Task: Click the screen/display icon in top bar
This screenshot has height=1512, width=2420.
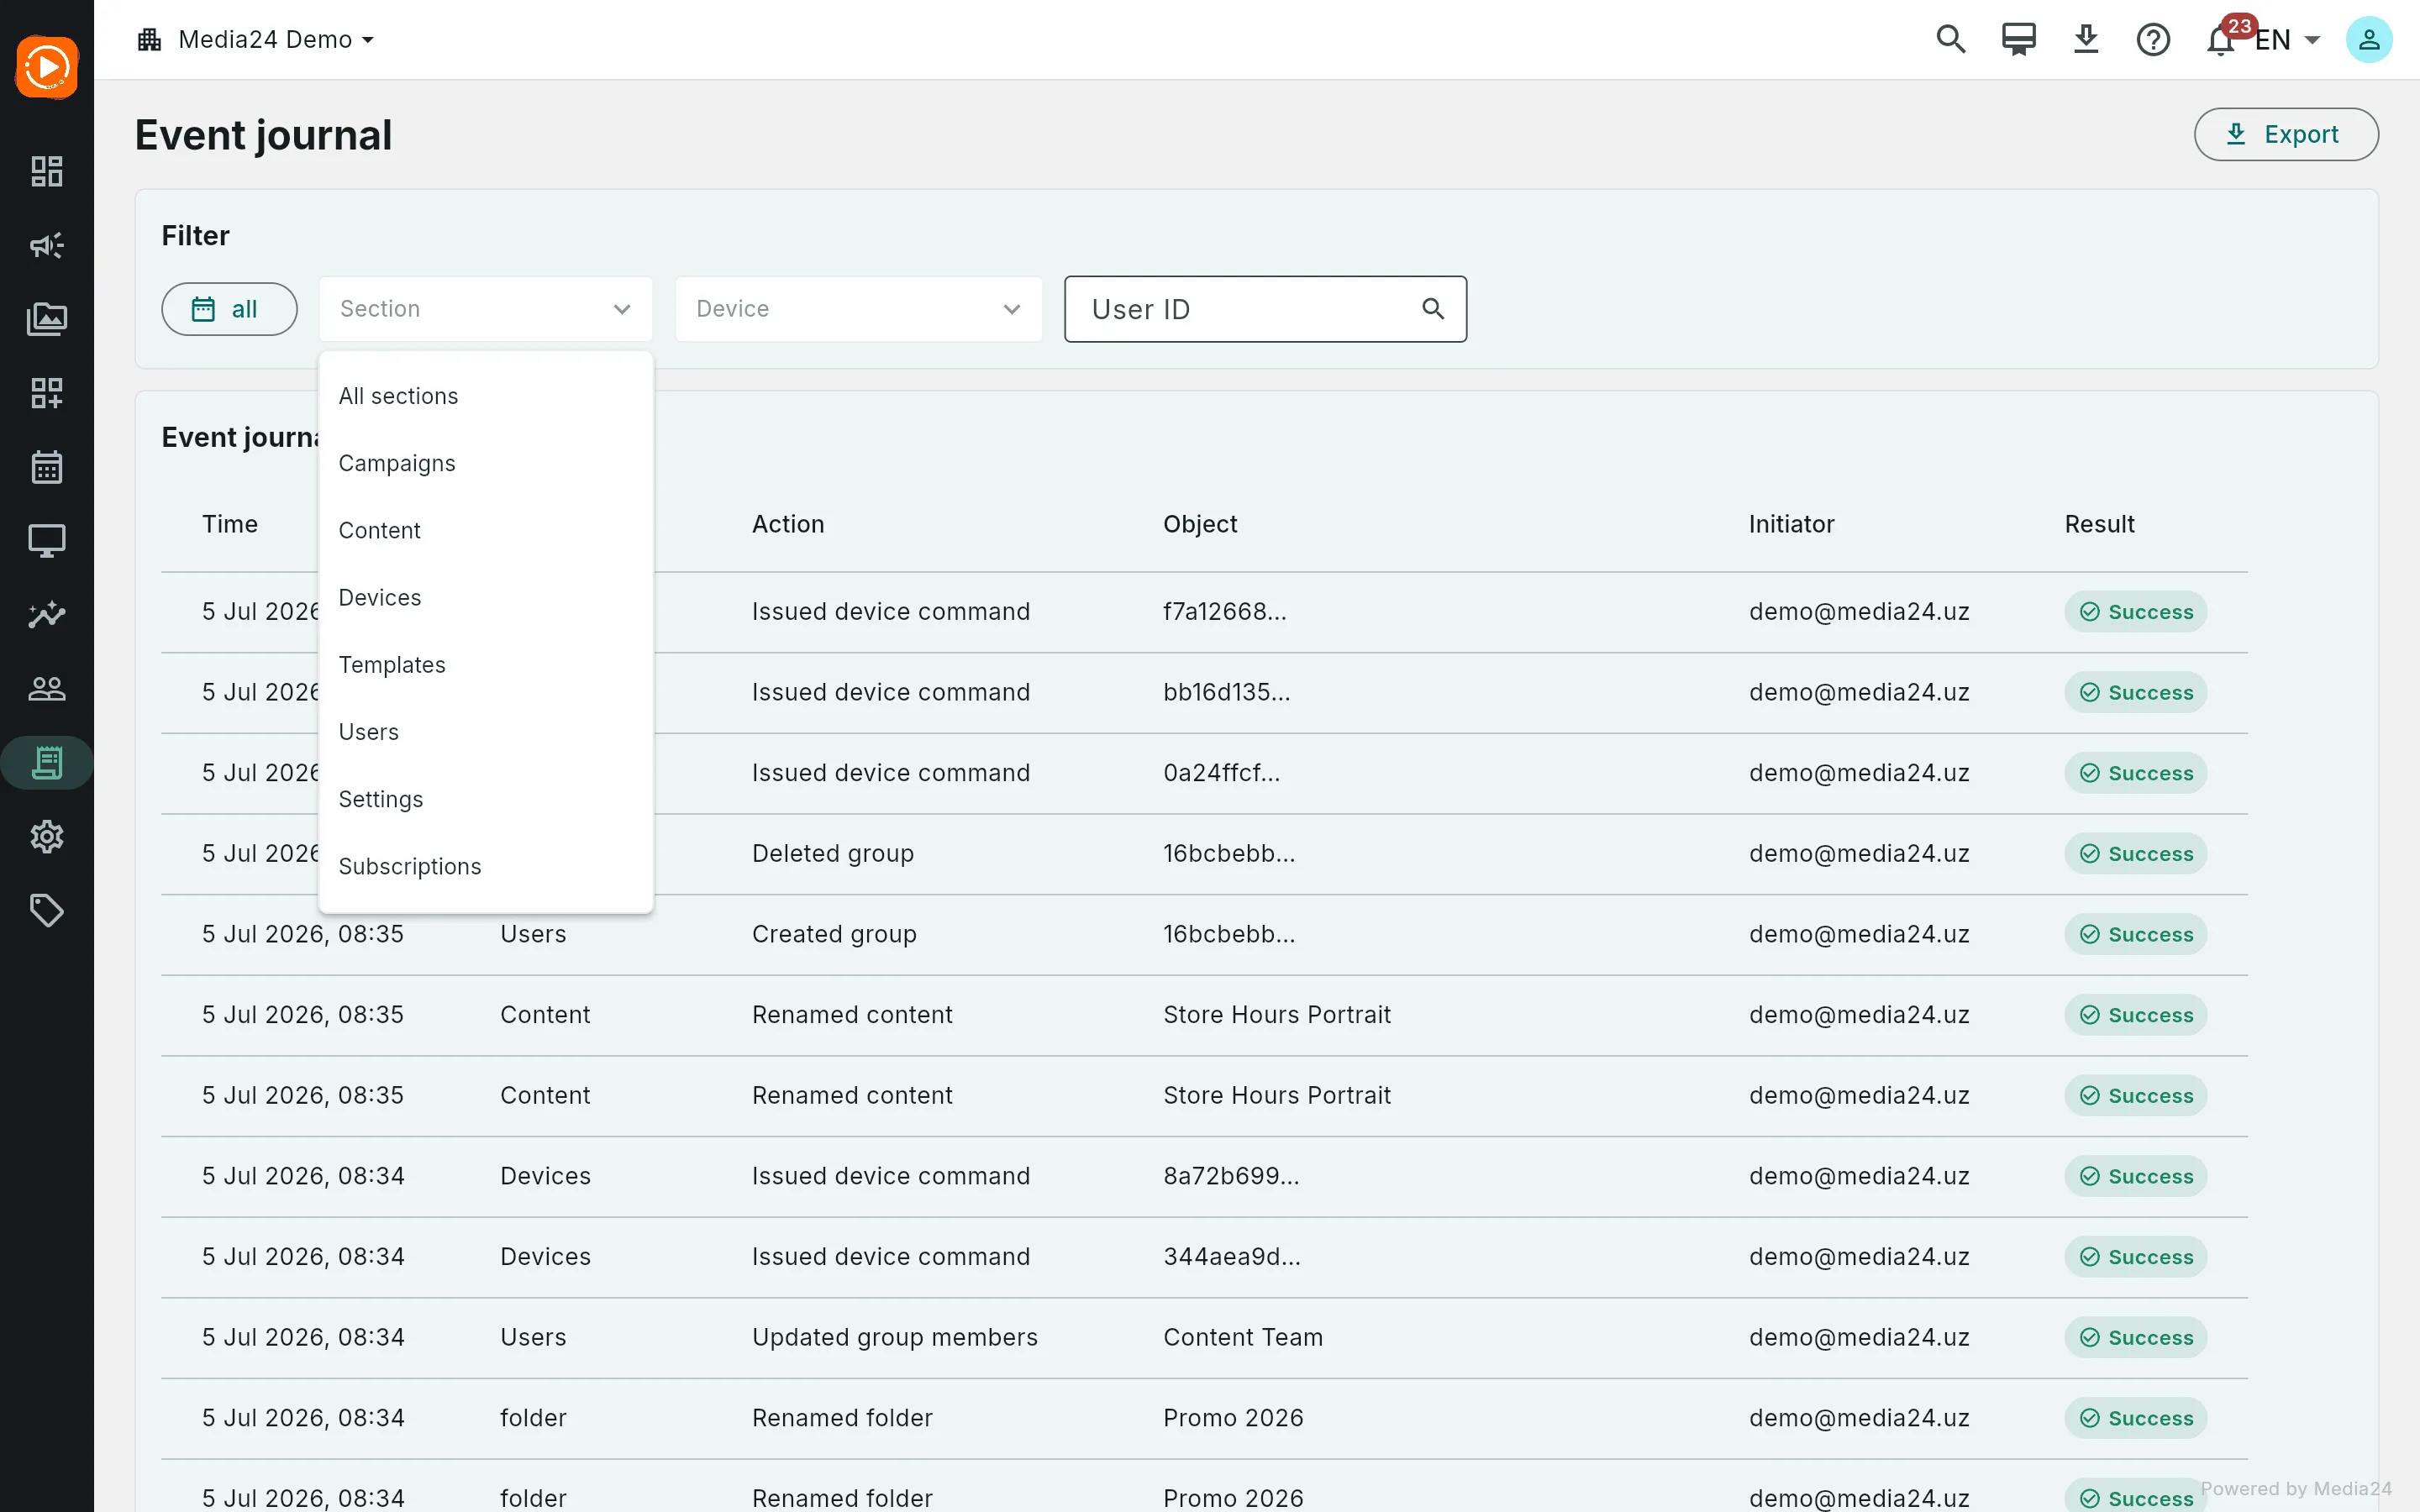Action: point(2018,39)
